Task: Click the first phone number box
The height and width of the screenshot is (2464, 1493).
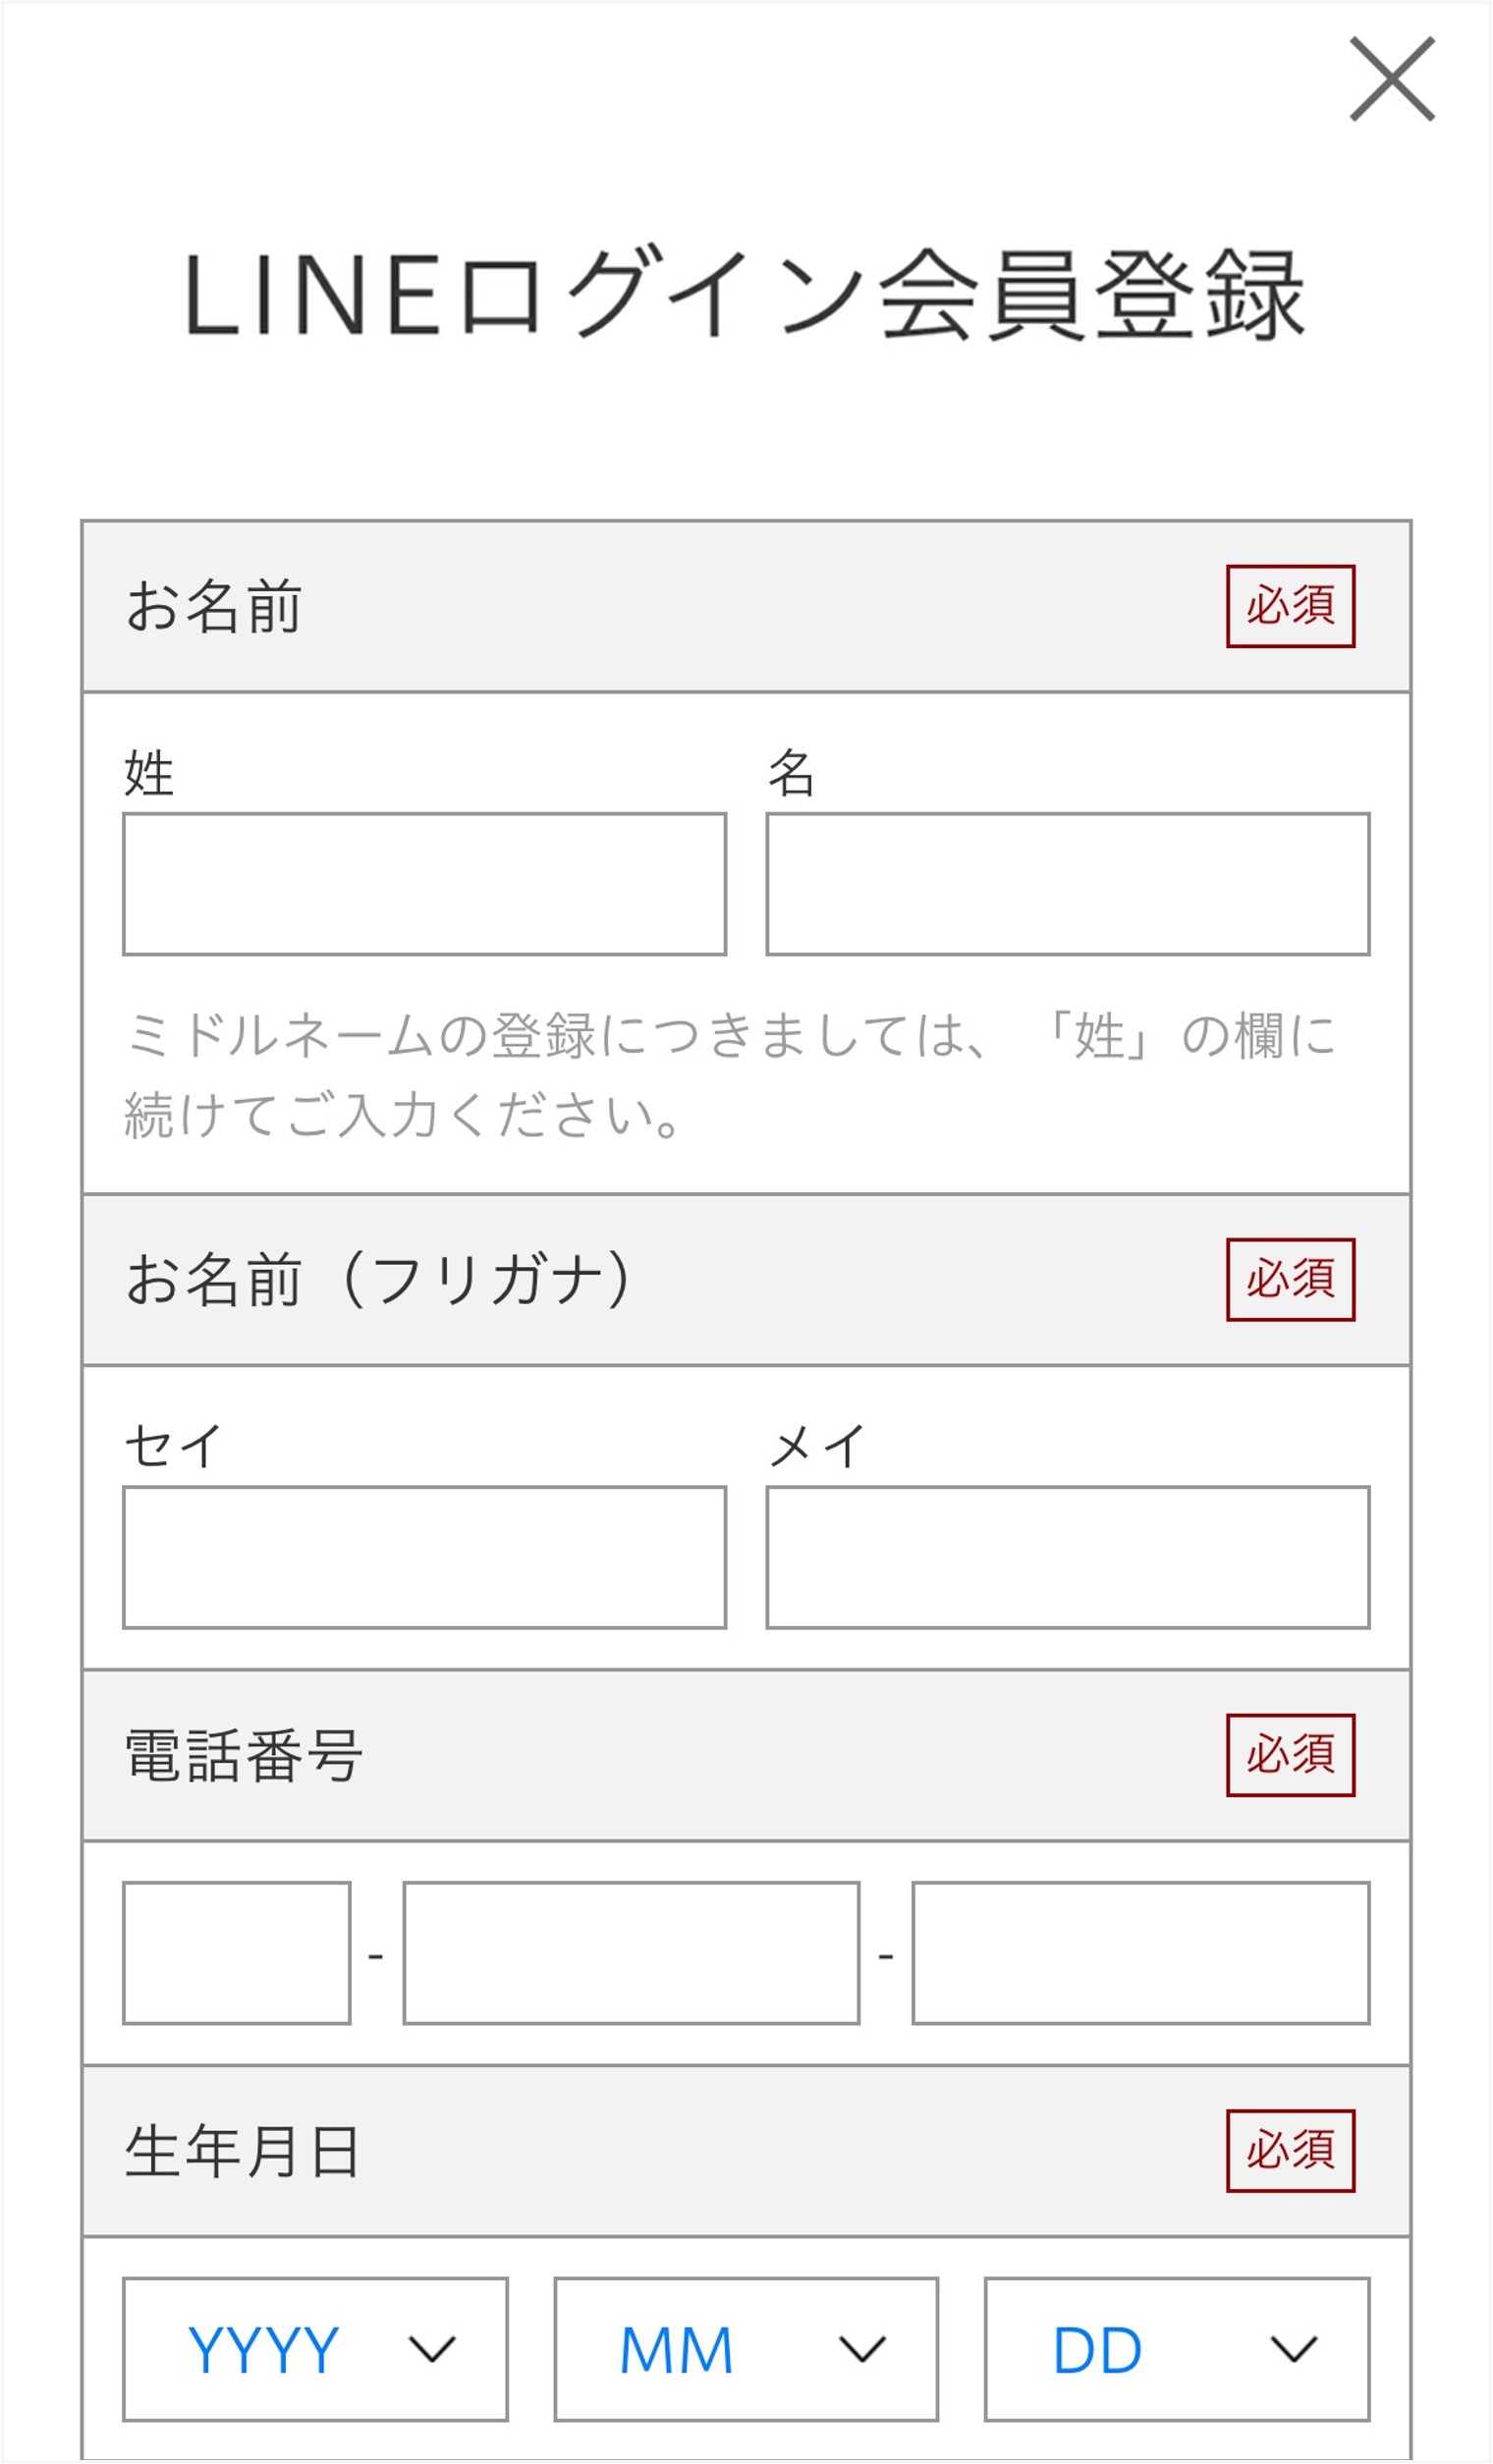Action: (236, 1953)
